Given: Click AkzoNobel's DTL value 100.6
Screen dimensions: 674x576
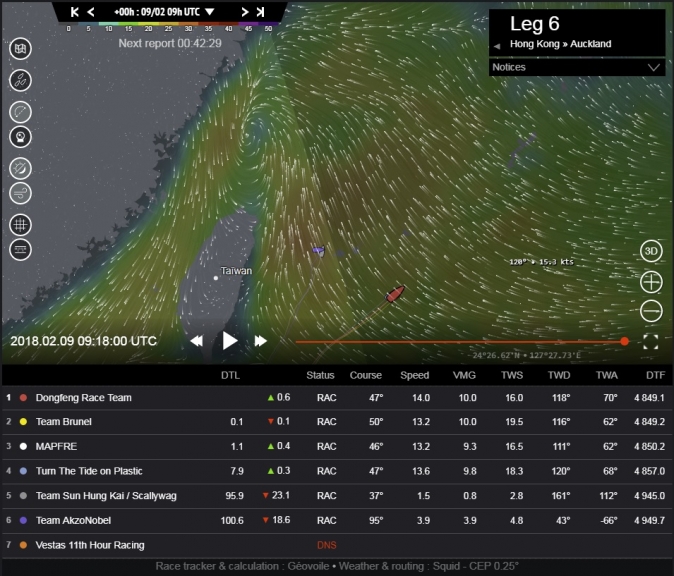Looking at the screenshot, I should click(232, 521).
